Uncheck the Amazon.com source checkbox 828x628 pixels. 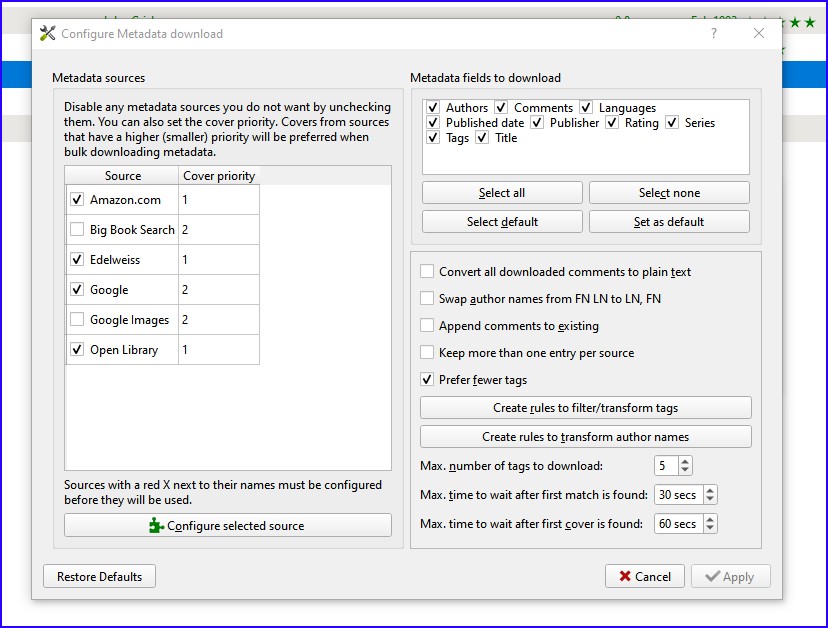(x=77, y=199)
